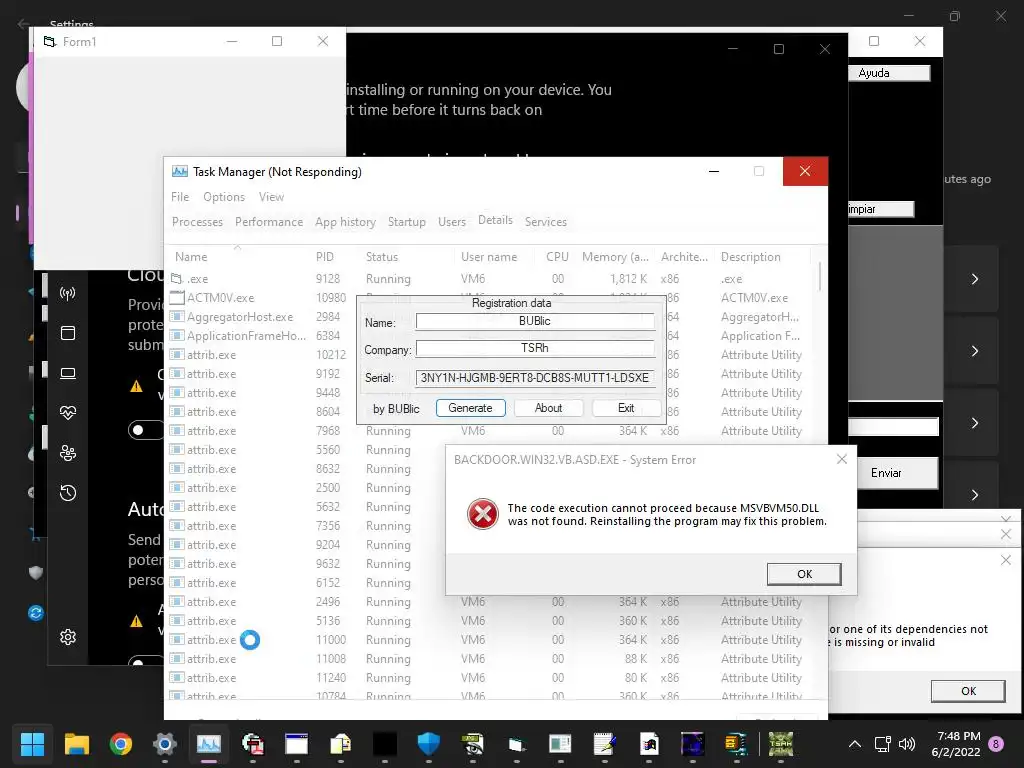Image resolution: width=1024 pixels, height=768 pixels.
Task: Open the File menu in Task Manager
Action: click(180, 197)
